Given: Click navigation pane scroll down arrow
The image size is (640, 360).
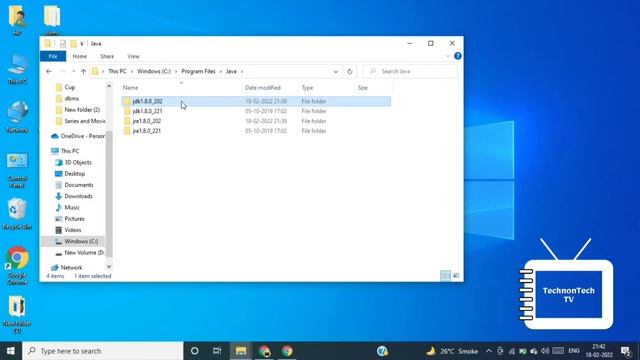Looking at the screenshot, I should [109, 267].
